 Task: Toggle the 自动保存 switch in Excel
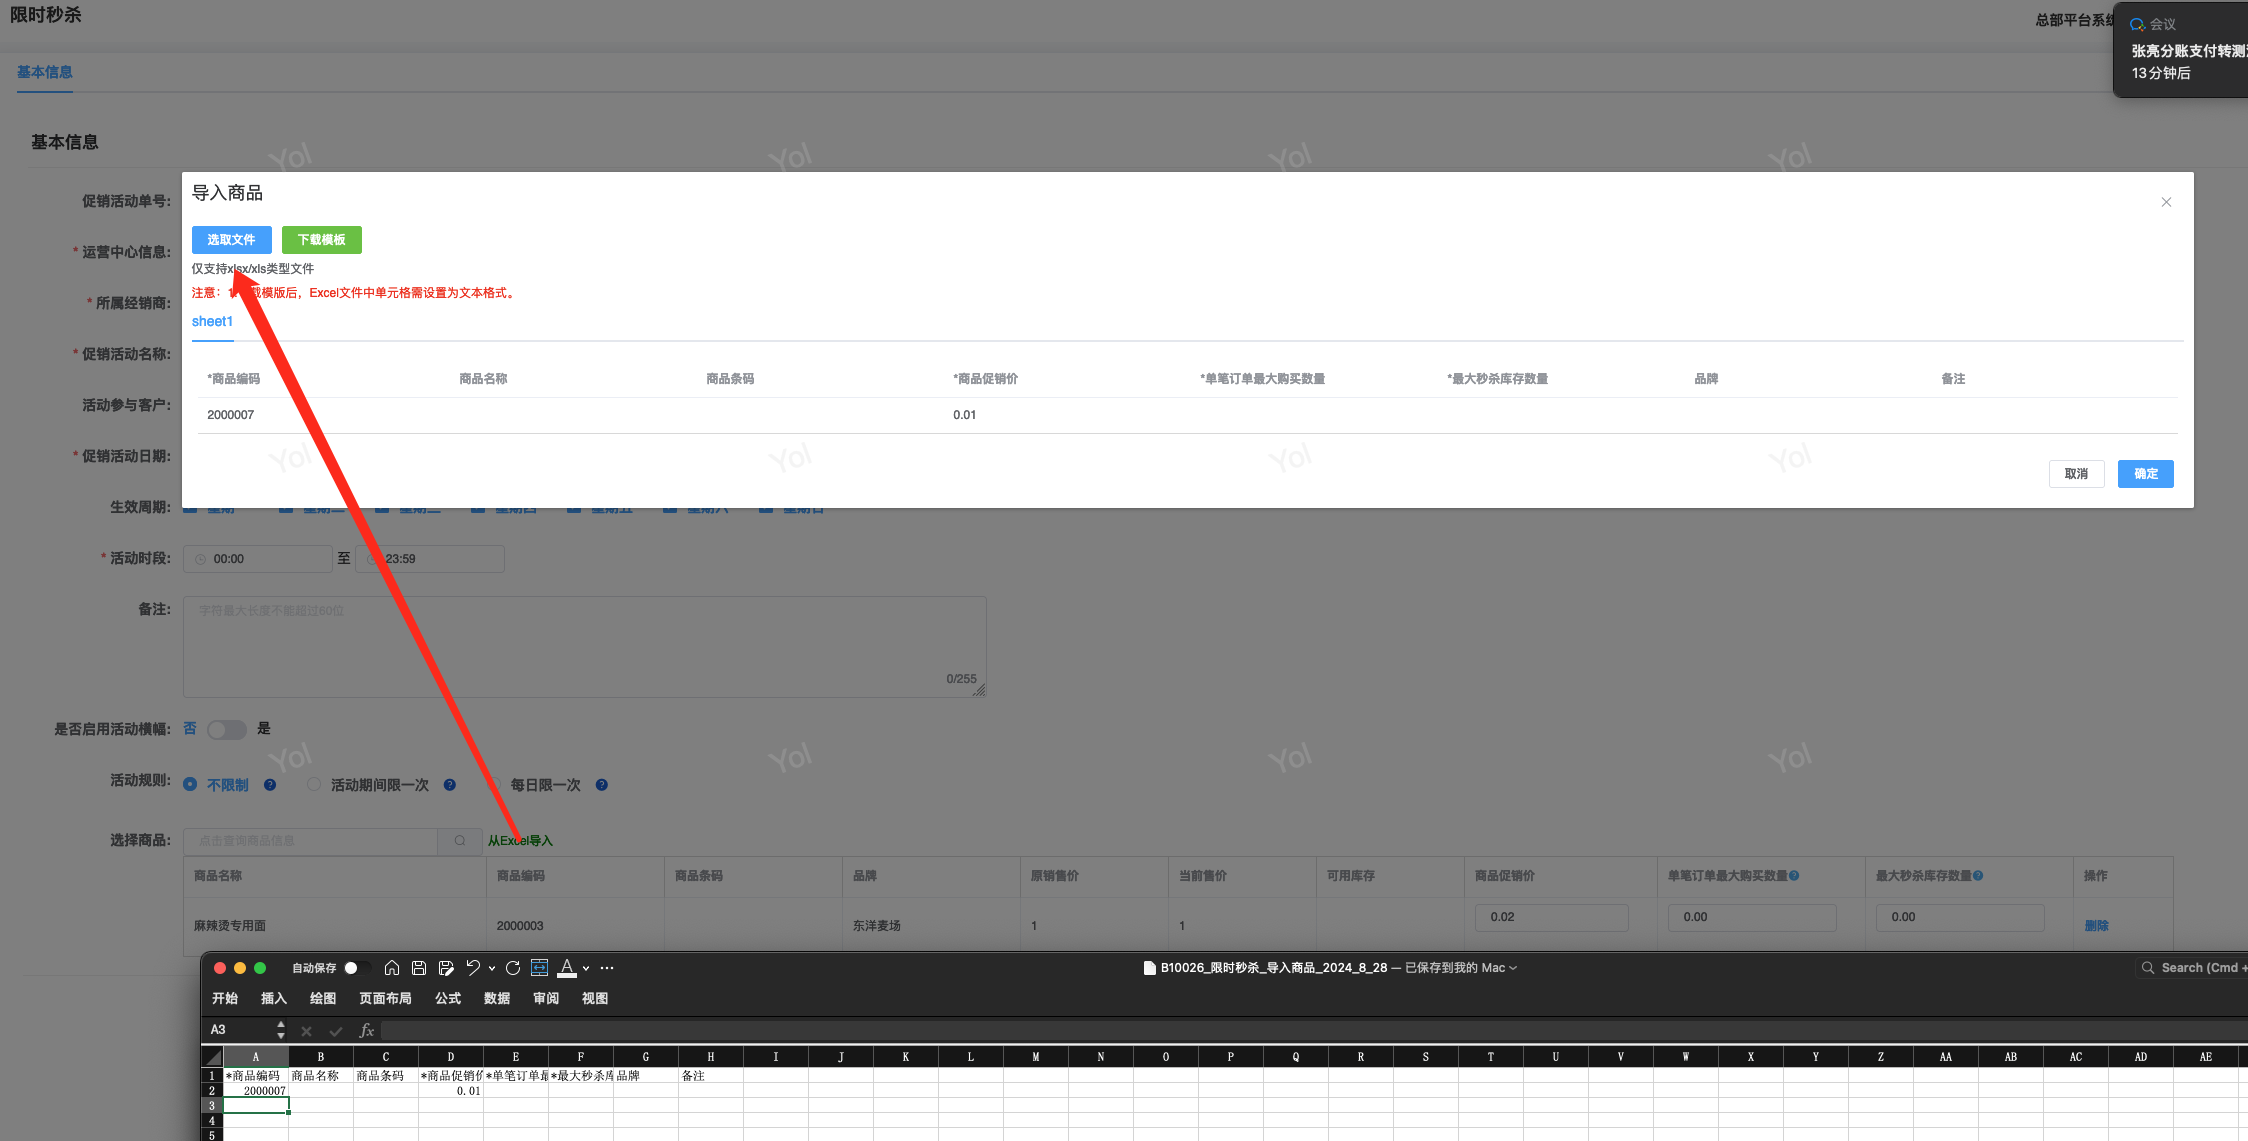pyautogui.click(x=356, y=968)
